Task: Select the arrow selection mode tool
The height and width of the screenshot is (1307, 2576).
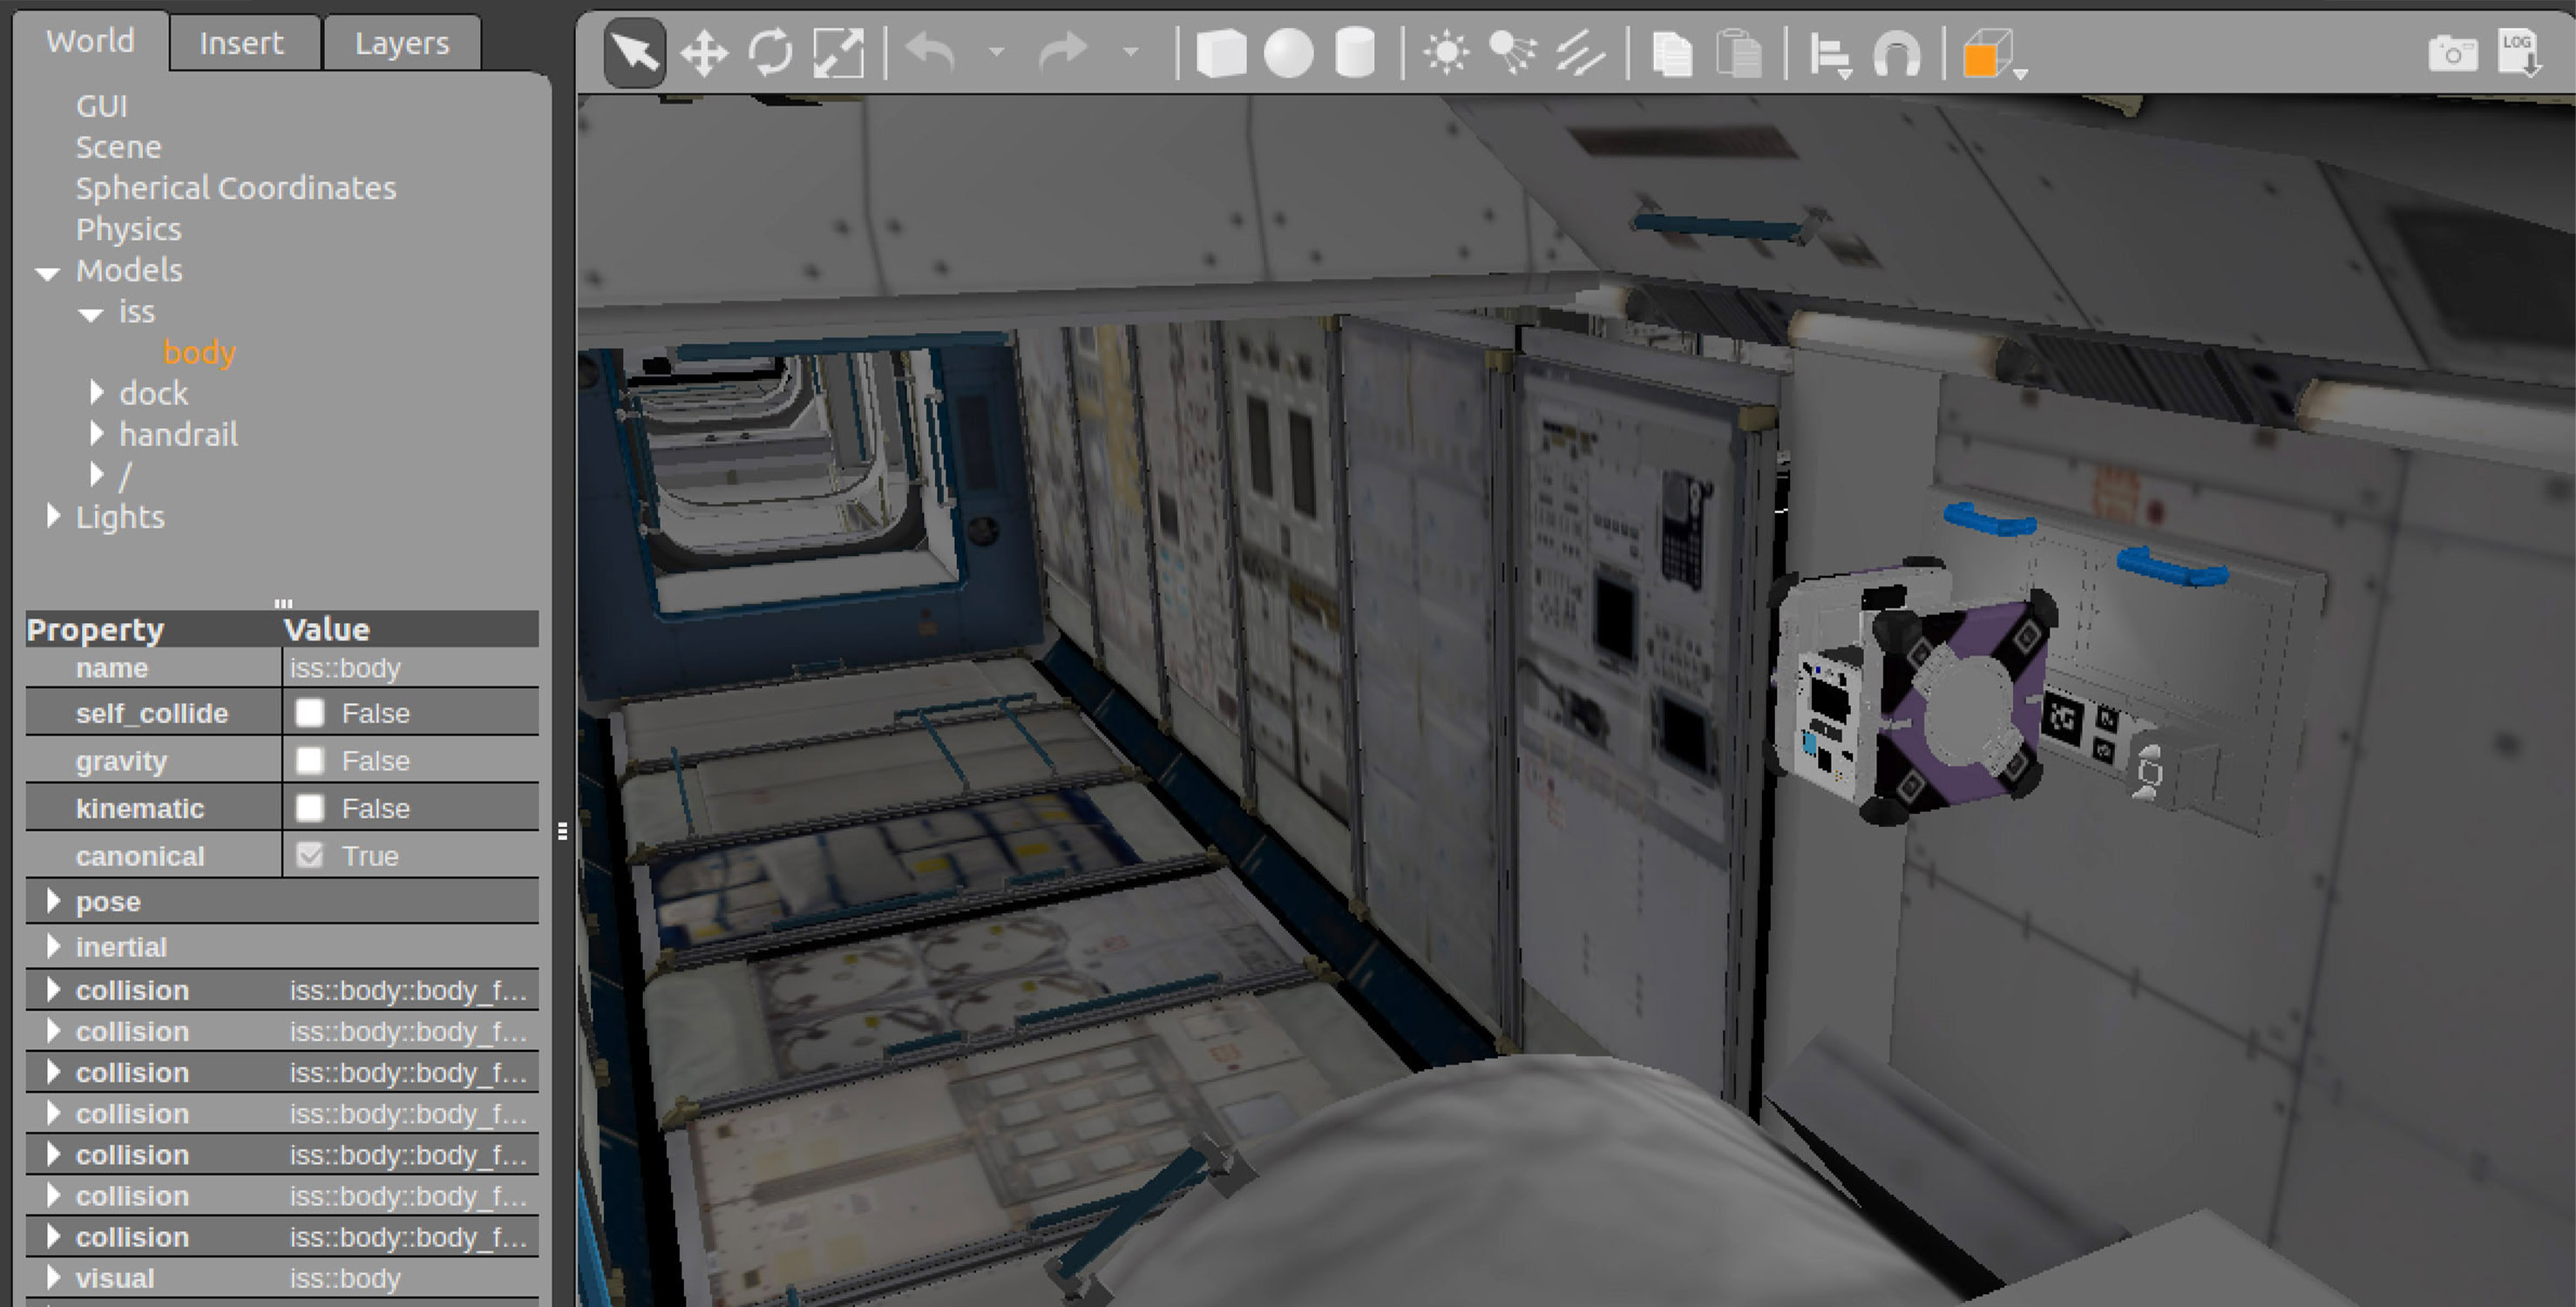Action: click(x=635, y=52)
